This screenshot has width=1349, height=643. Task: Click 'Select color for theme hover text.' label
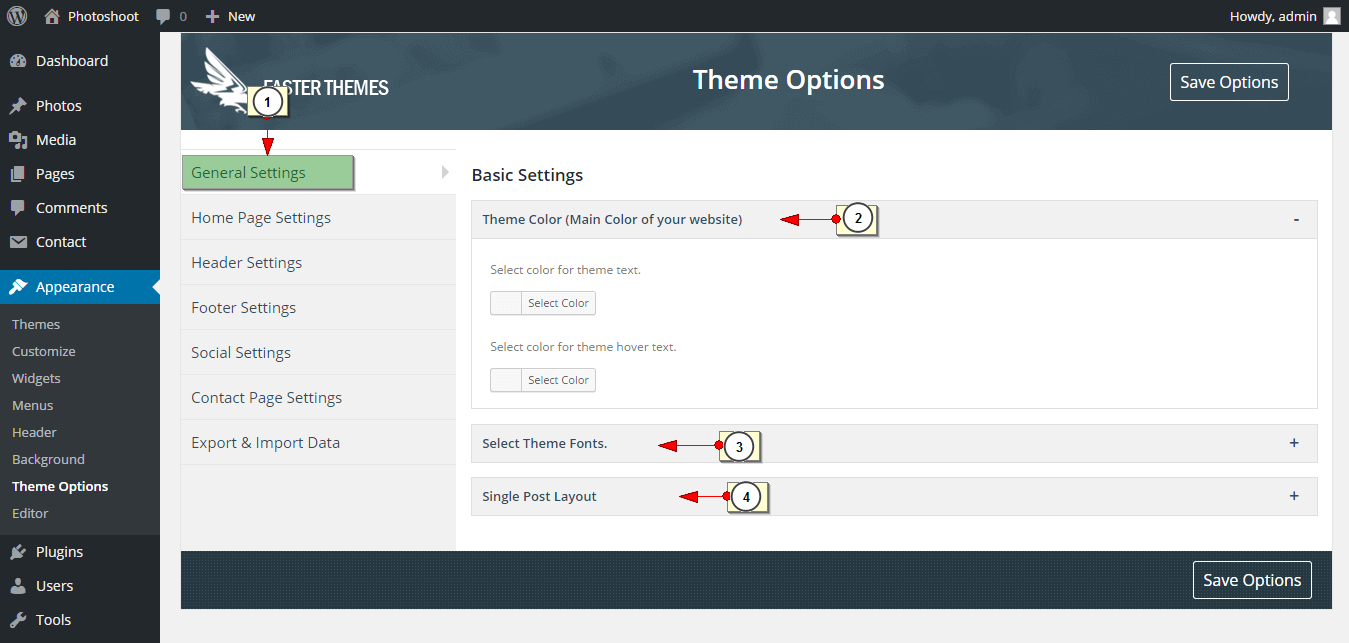583,347
